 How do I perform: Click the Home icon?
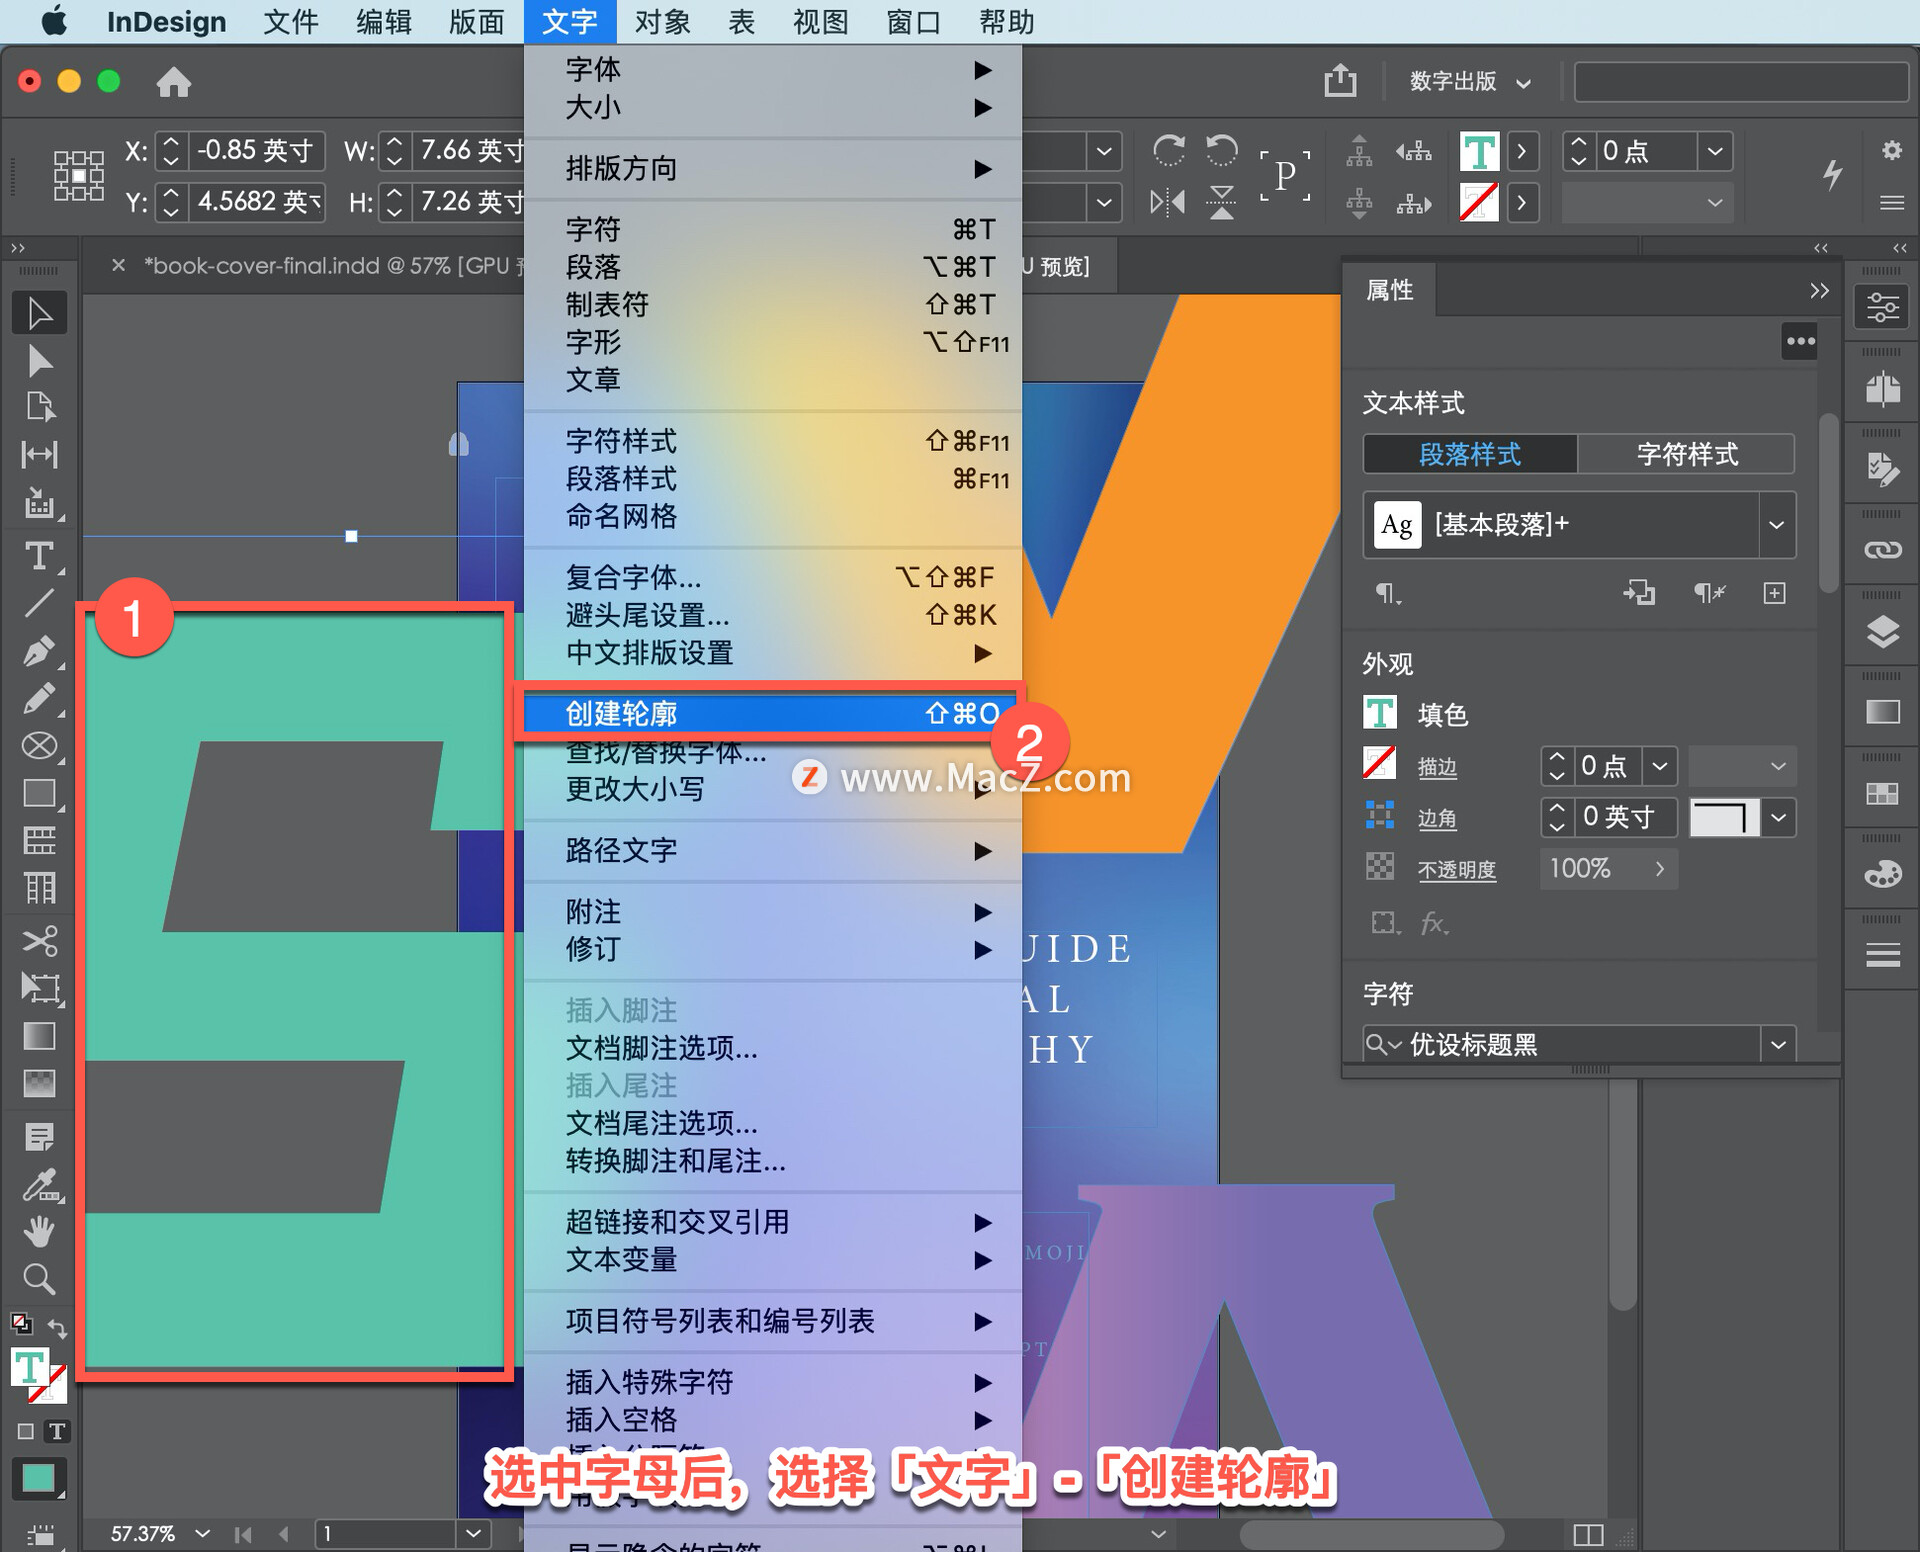point(173,82)
